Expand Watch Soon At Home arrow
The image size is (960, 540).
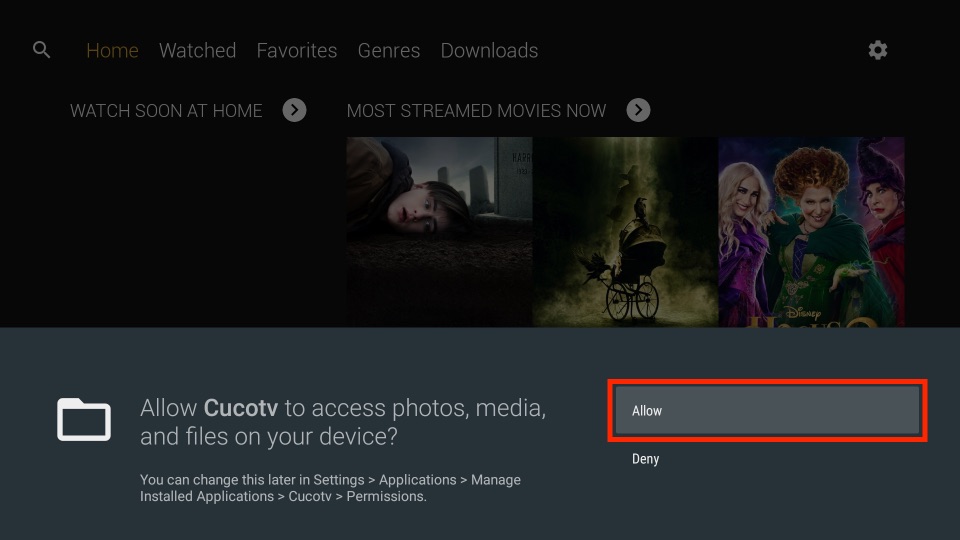294,110
